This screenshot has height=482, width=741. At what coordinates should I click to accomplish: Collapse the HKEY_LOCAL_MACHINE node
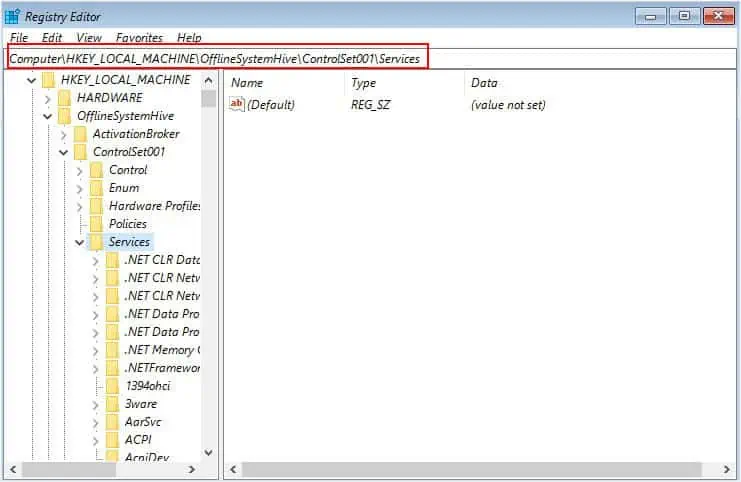point(31,80)
